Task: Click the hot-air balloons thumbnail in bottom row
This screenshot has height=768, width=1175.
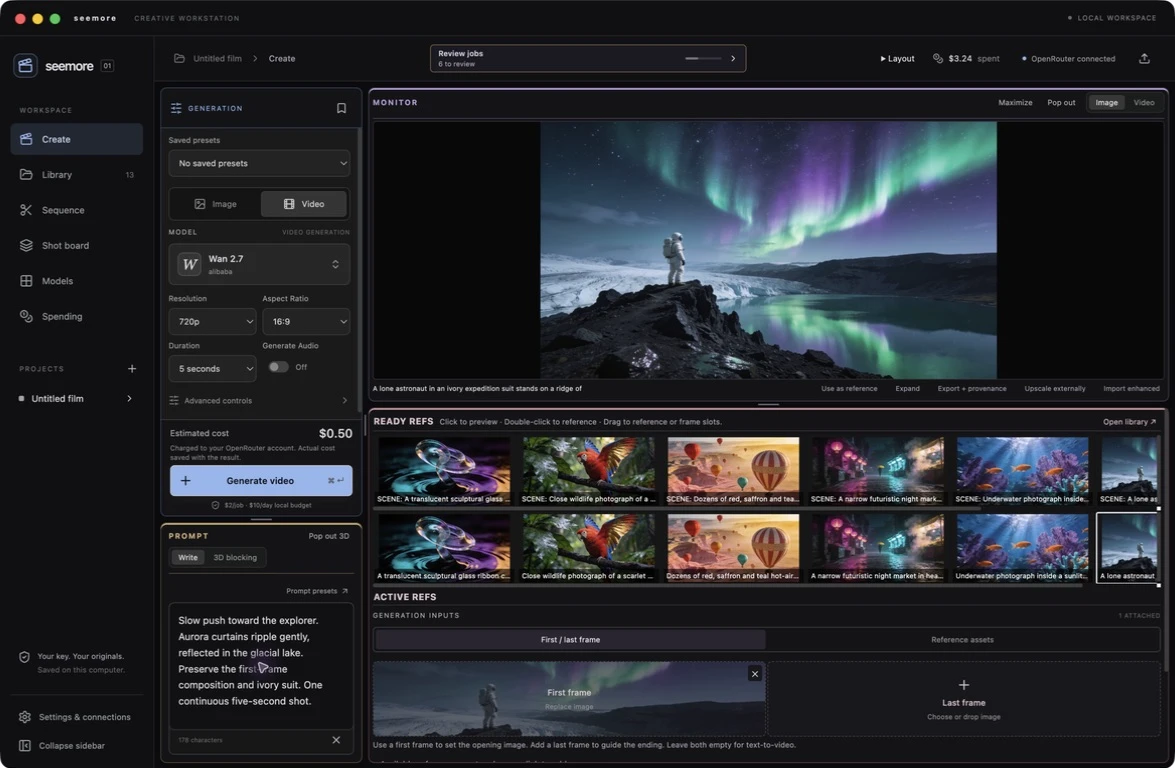Action: [733, 548]
